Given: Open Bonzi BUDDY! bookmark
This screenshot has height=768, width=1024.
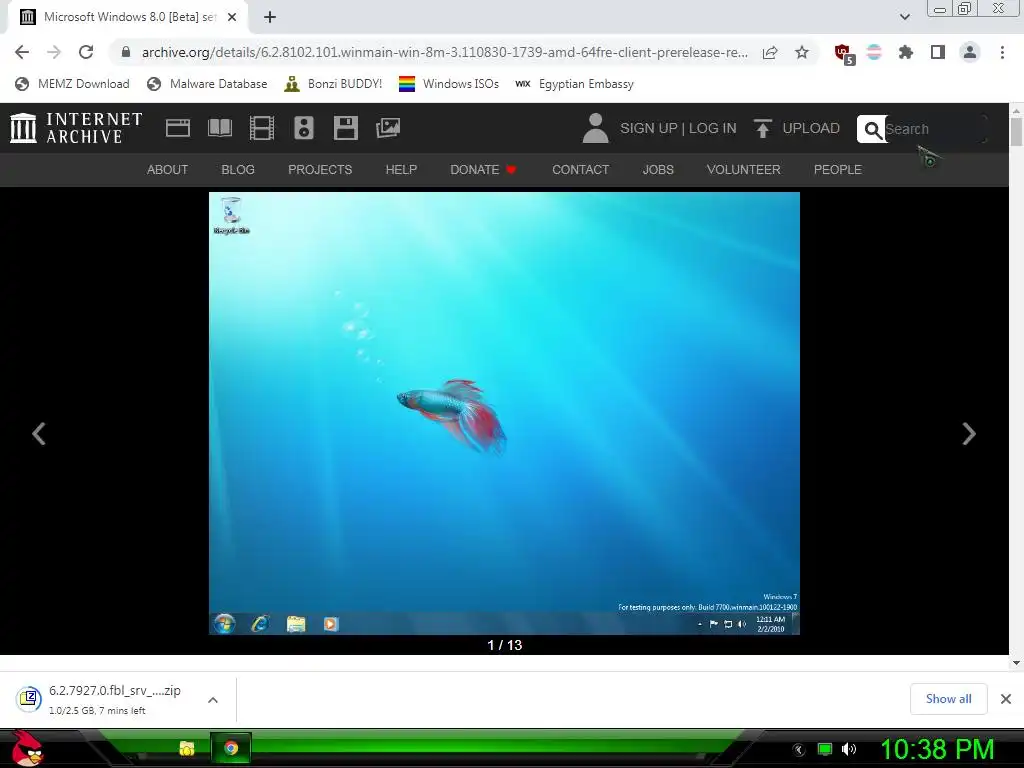Looking at the screenshot, I should click(x=333, y=84).
